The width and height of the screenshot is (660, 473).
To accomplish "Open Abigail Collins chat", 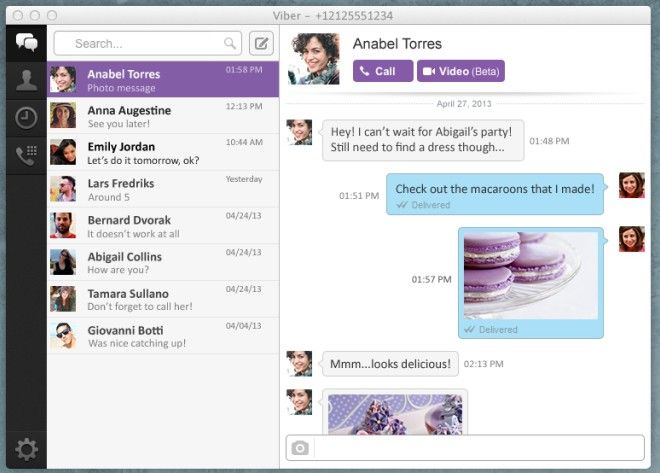I will tap(163, 262).
